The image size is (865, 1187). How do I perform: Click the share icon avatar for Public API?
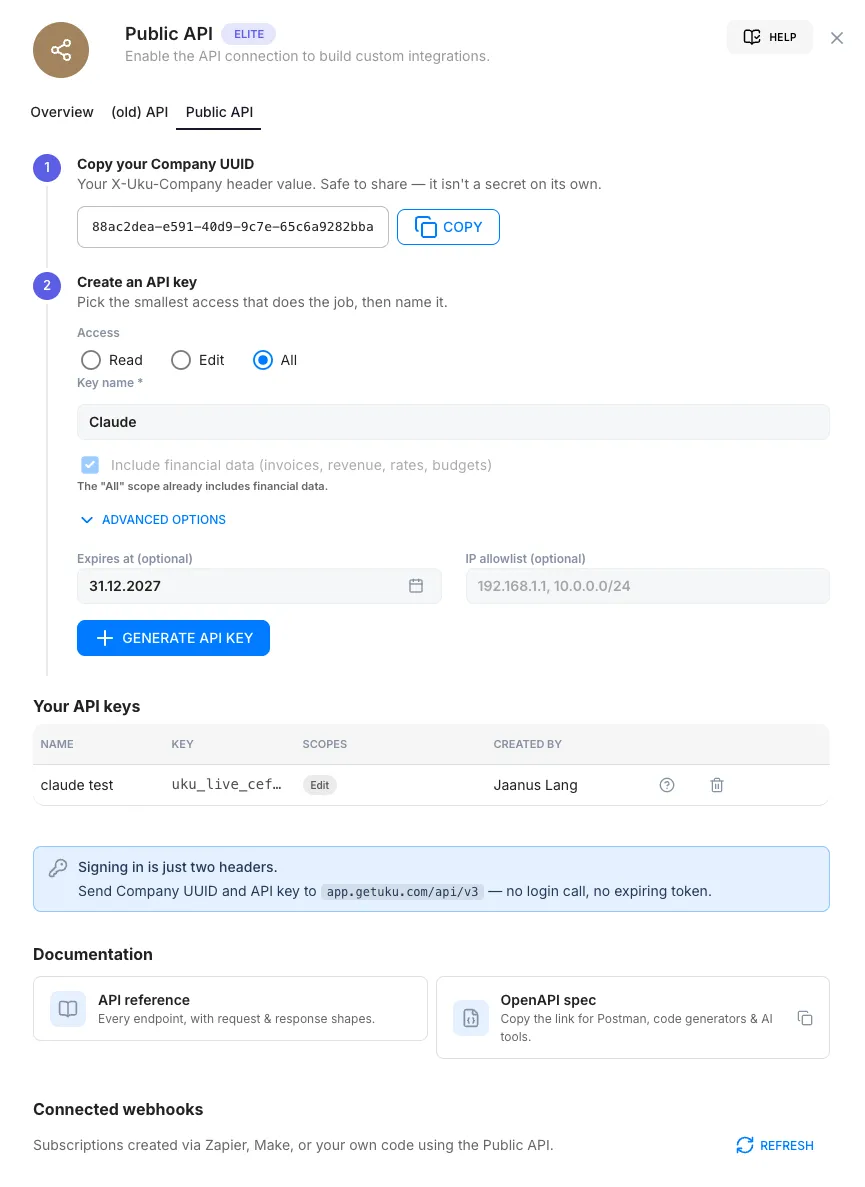[x=61, y=50]
